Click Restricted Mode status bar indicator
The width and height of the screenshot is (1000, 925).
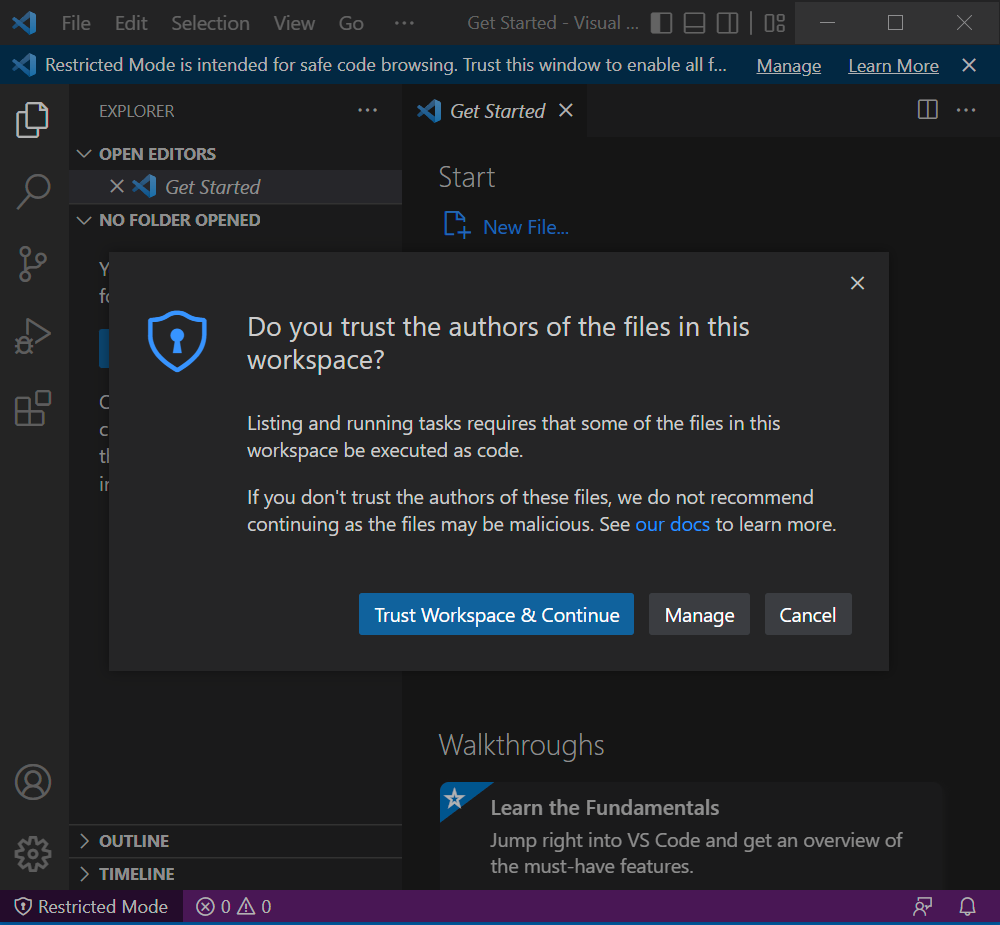(x=90, y=906)
